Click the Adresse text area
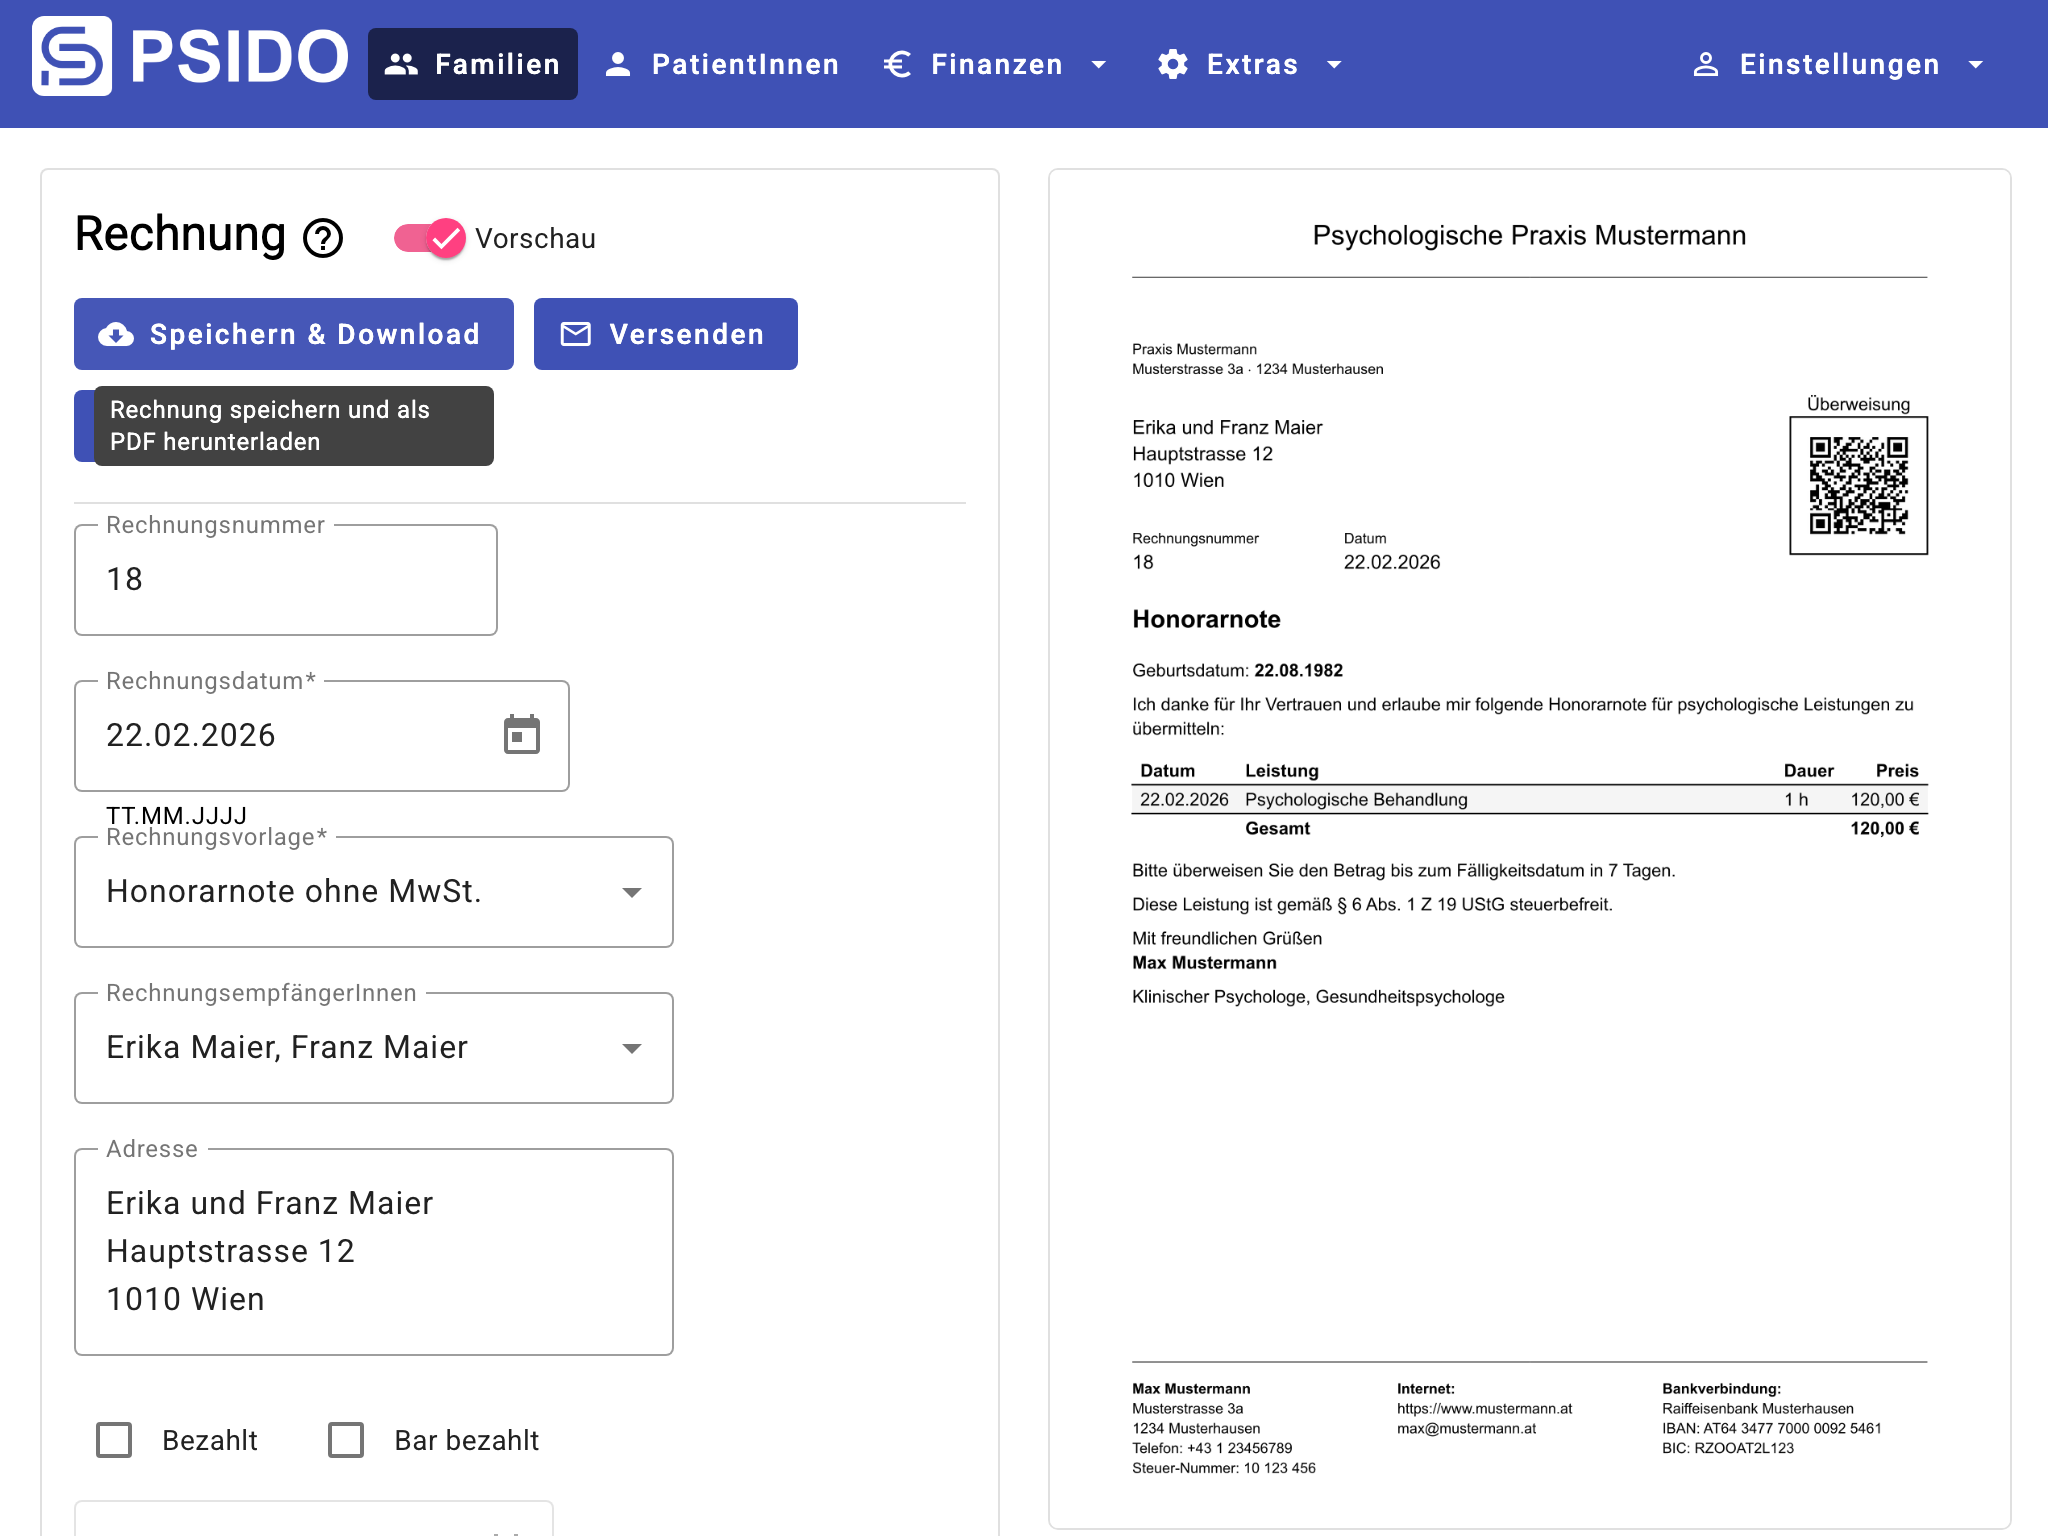2048x1536 pixels. (373, 1251)
